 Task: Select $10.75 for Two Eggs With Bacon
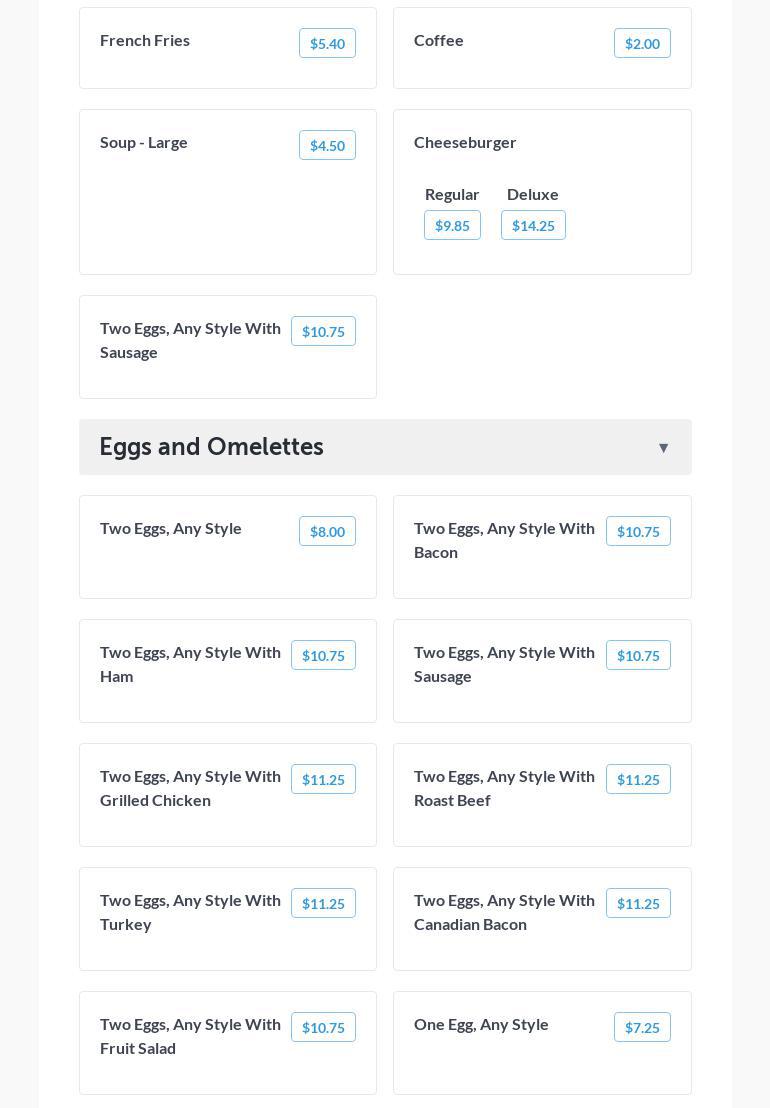tap(638, 531)
